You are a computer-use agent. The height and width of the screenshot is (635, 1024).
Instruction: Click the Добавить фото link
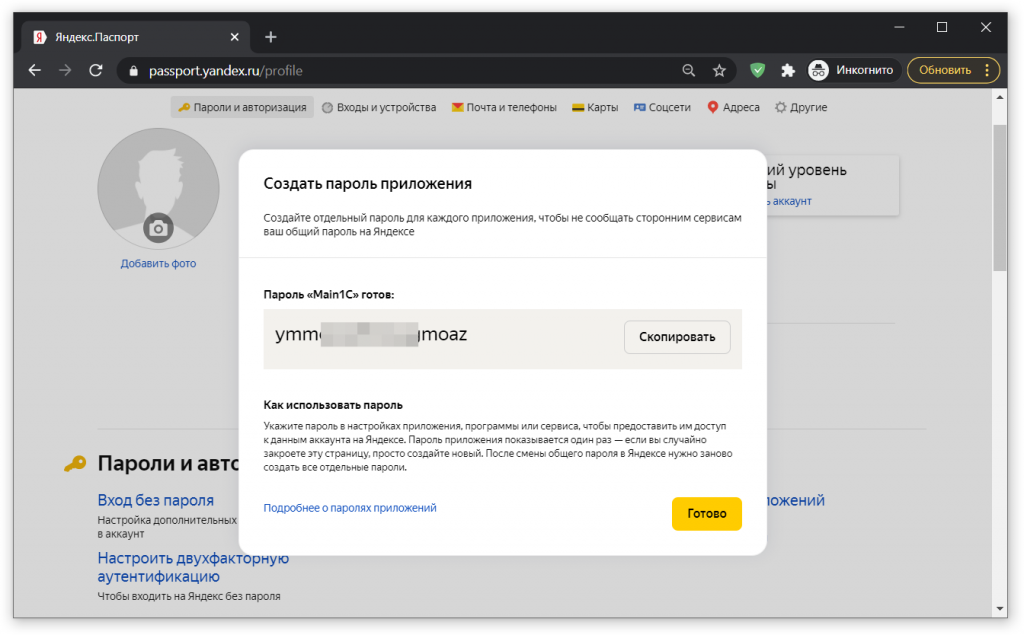coord(158,264)
